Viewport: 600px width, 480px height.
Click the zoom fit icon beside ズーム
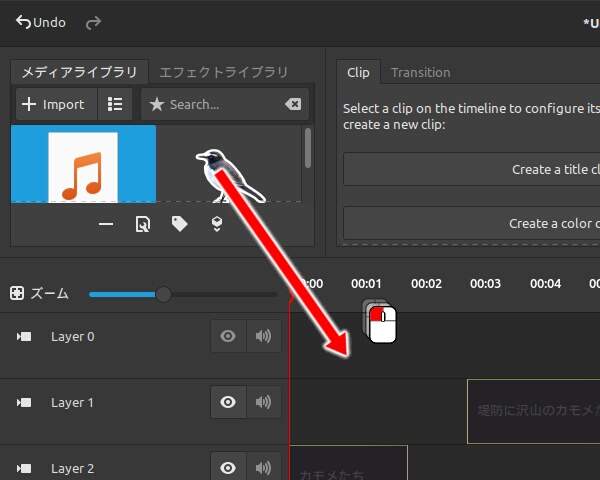click(17, 294)
